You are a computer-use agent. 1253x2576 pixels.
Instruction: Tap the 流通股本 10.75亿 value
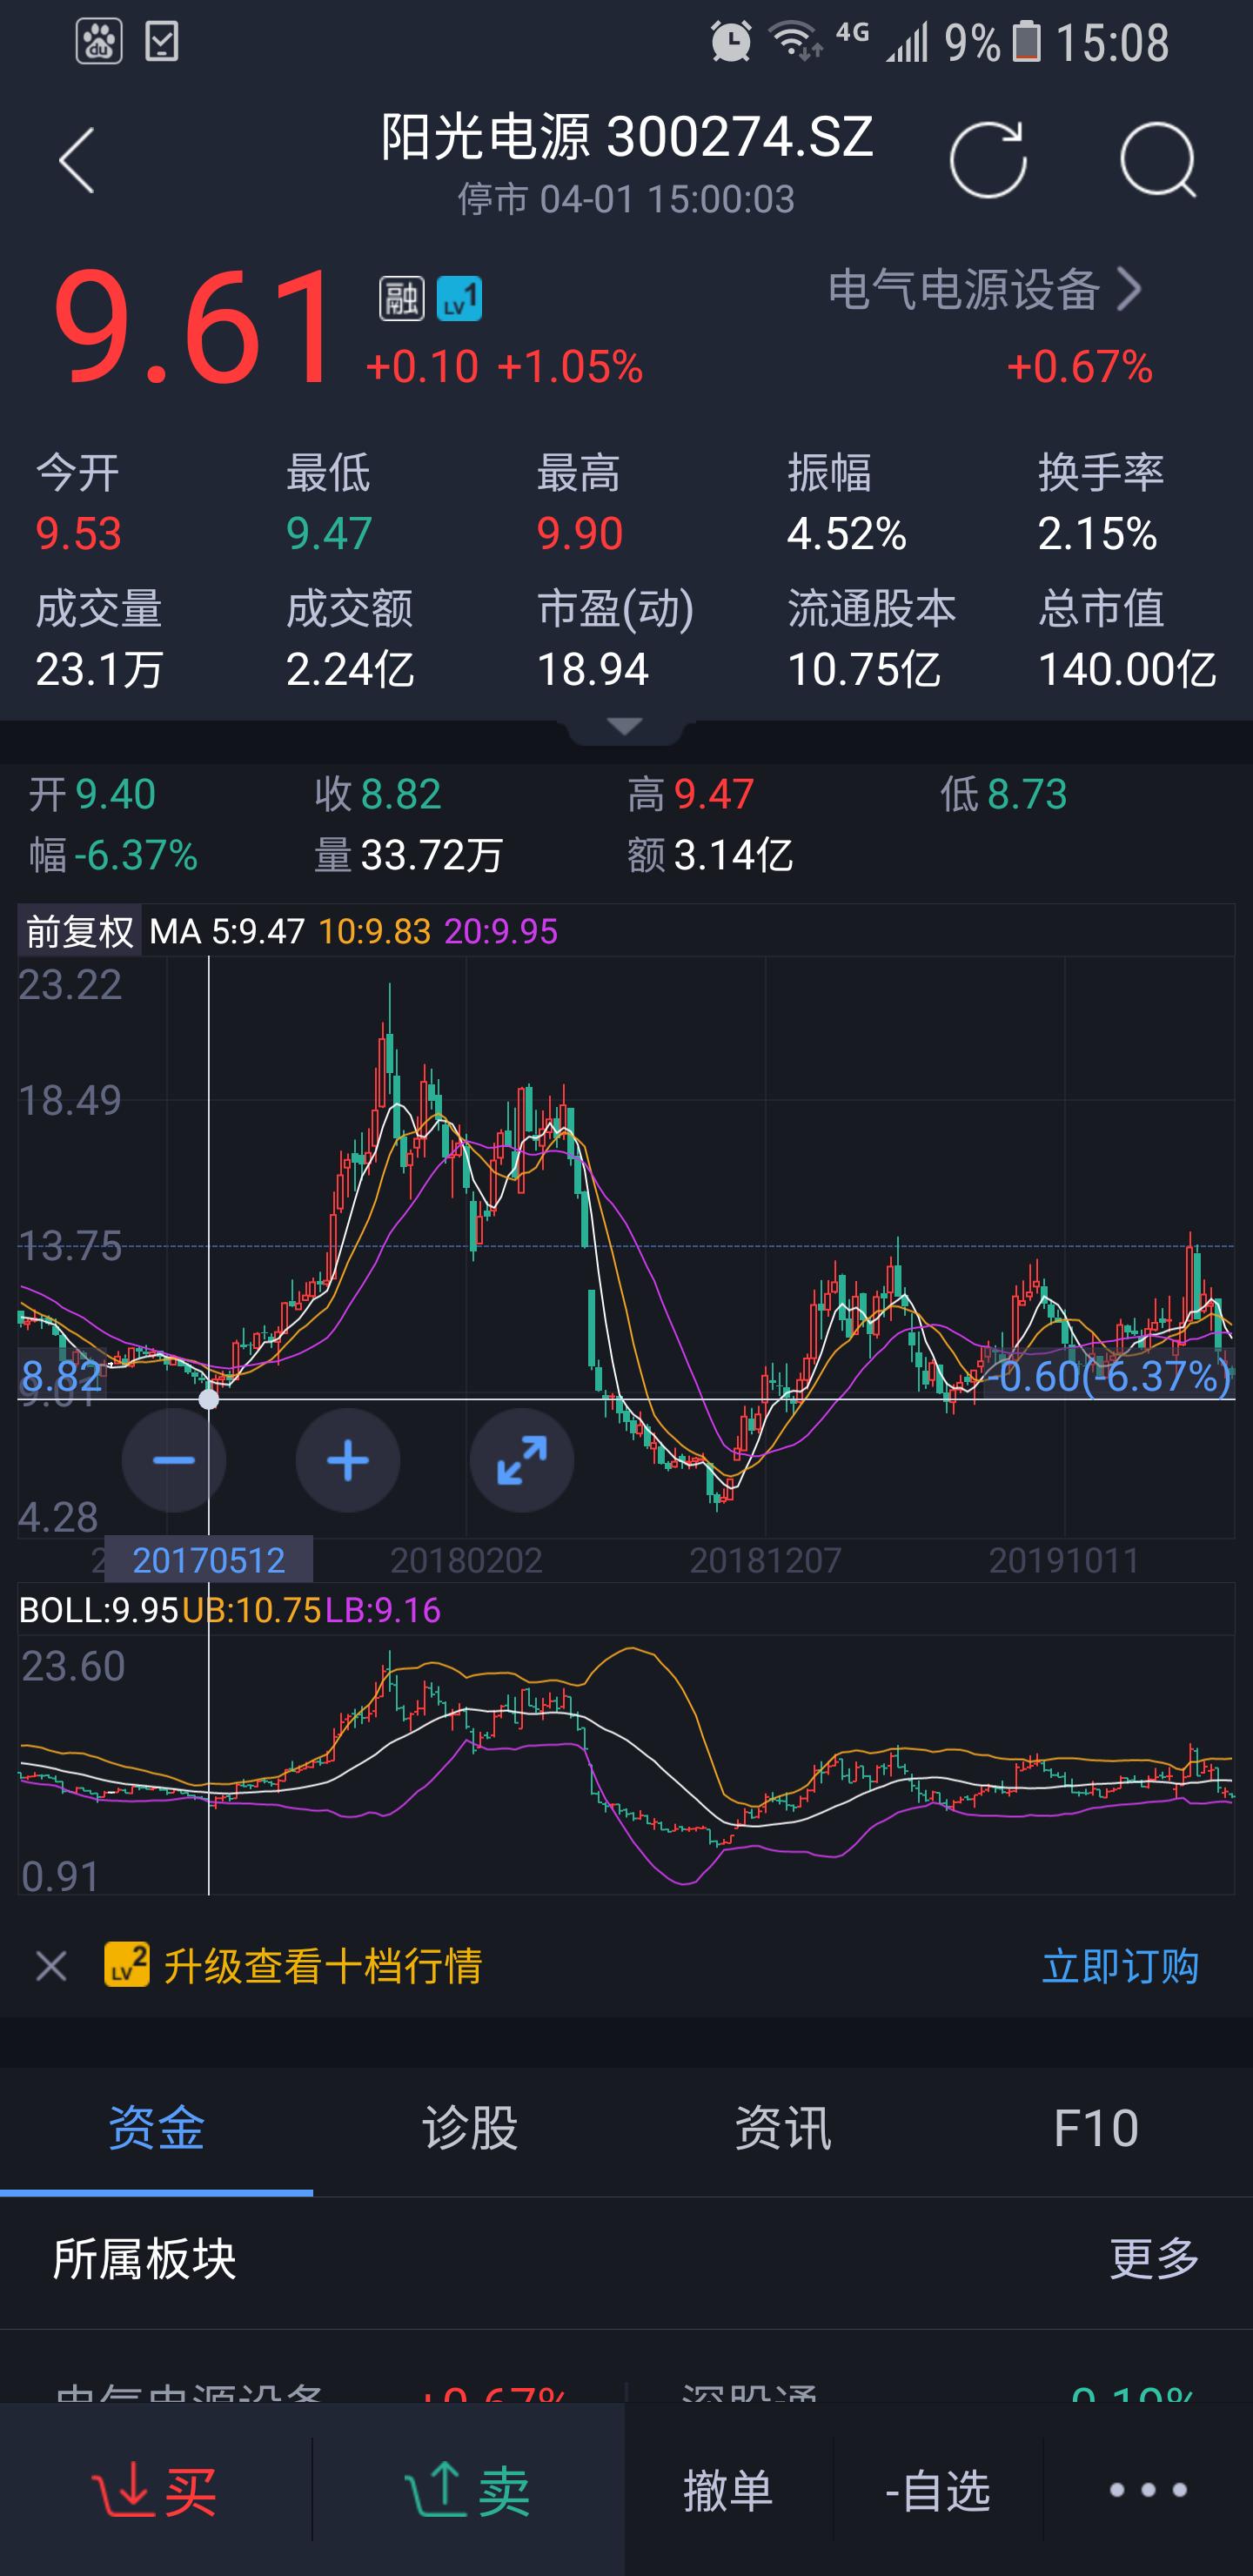(x=864, y=669)
